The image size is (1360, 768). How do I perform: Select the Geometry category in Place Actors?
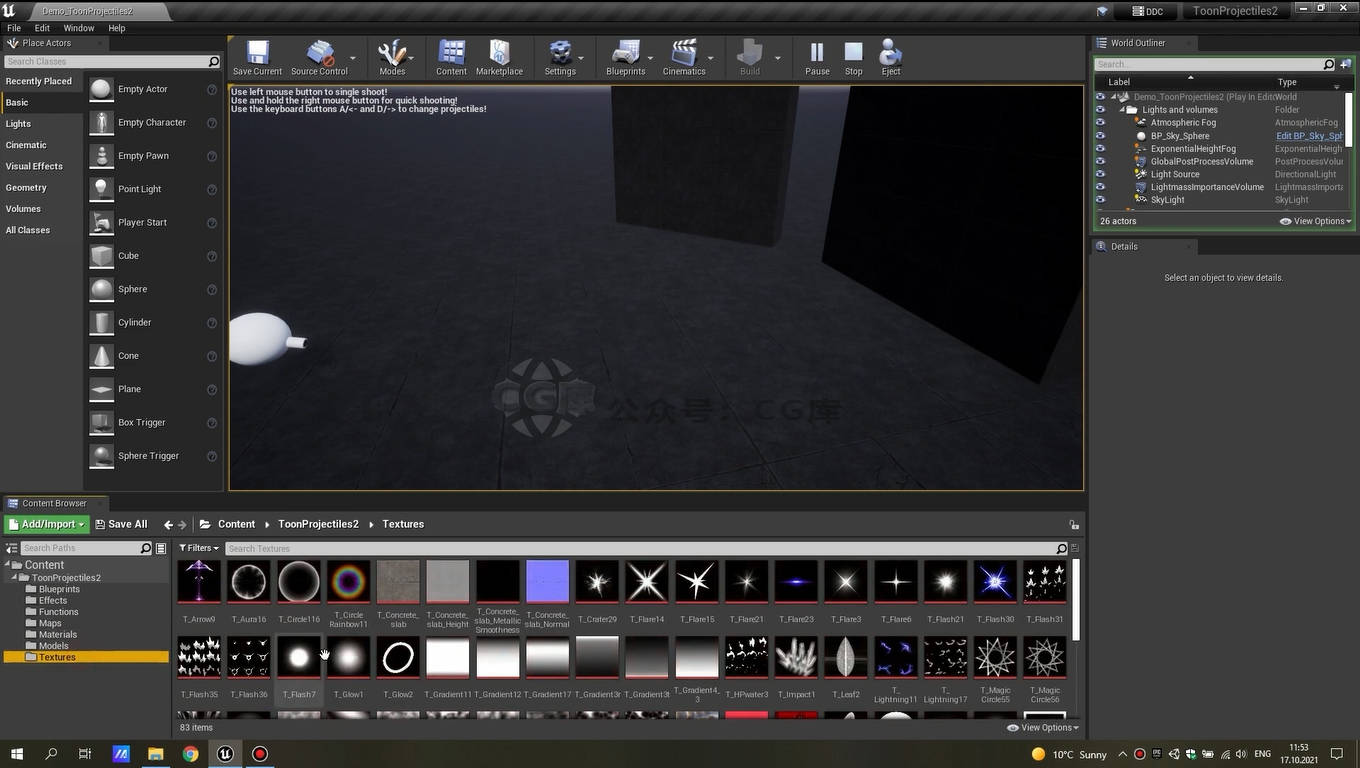click(x=26, y=188)
